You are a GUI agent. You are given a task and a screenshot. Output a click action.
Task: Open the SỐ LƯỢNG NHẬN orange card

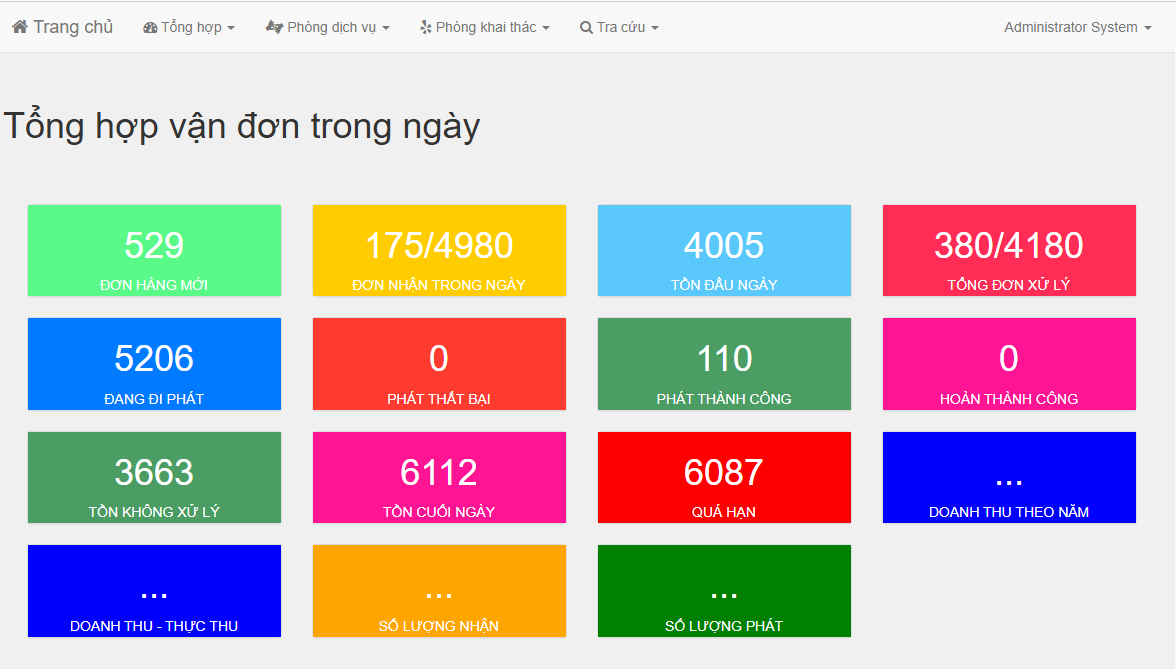point(440,591)
